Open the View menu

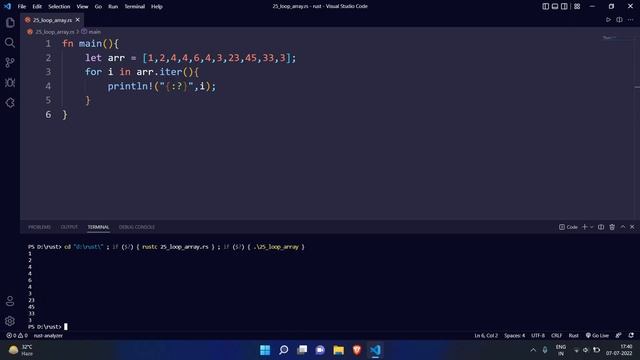82,6
